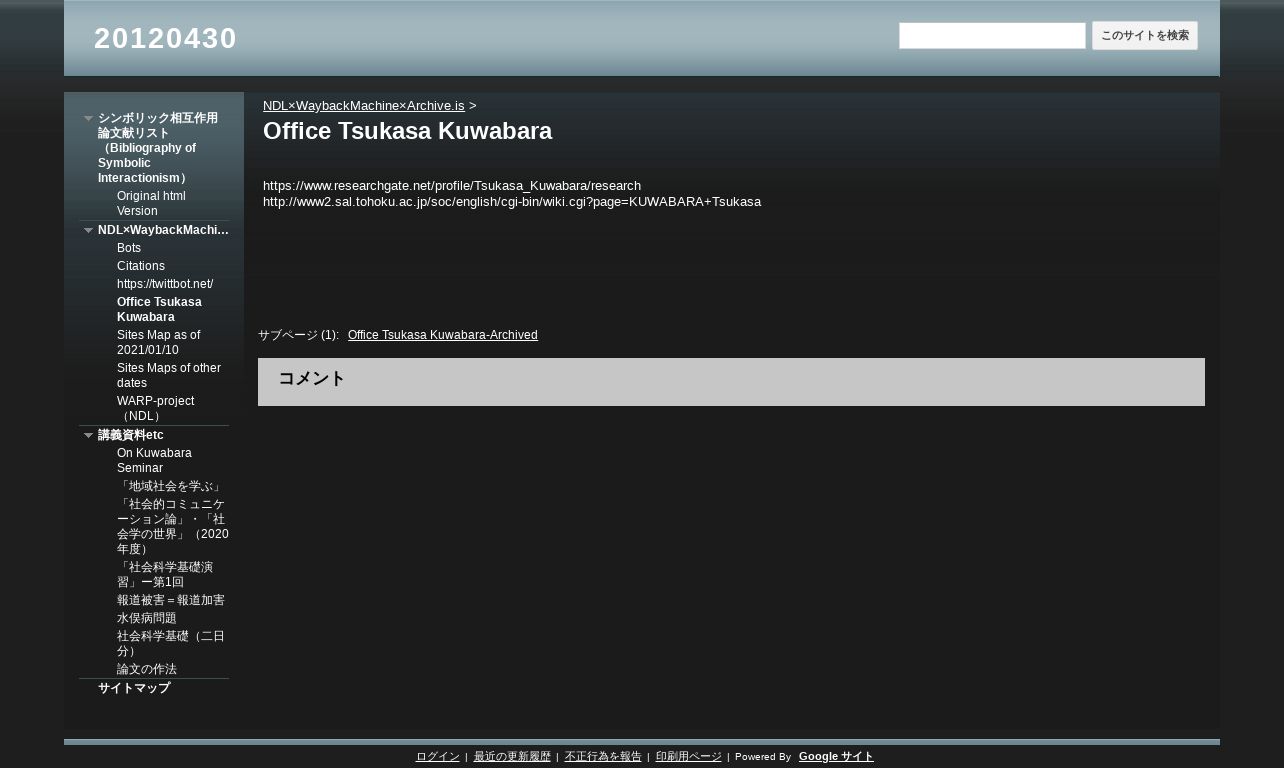Open the NDL×WaybackMachine×Archive.is breadcrumb link
Screen dimensions: 1284x768
363,105
